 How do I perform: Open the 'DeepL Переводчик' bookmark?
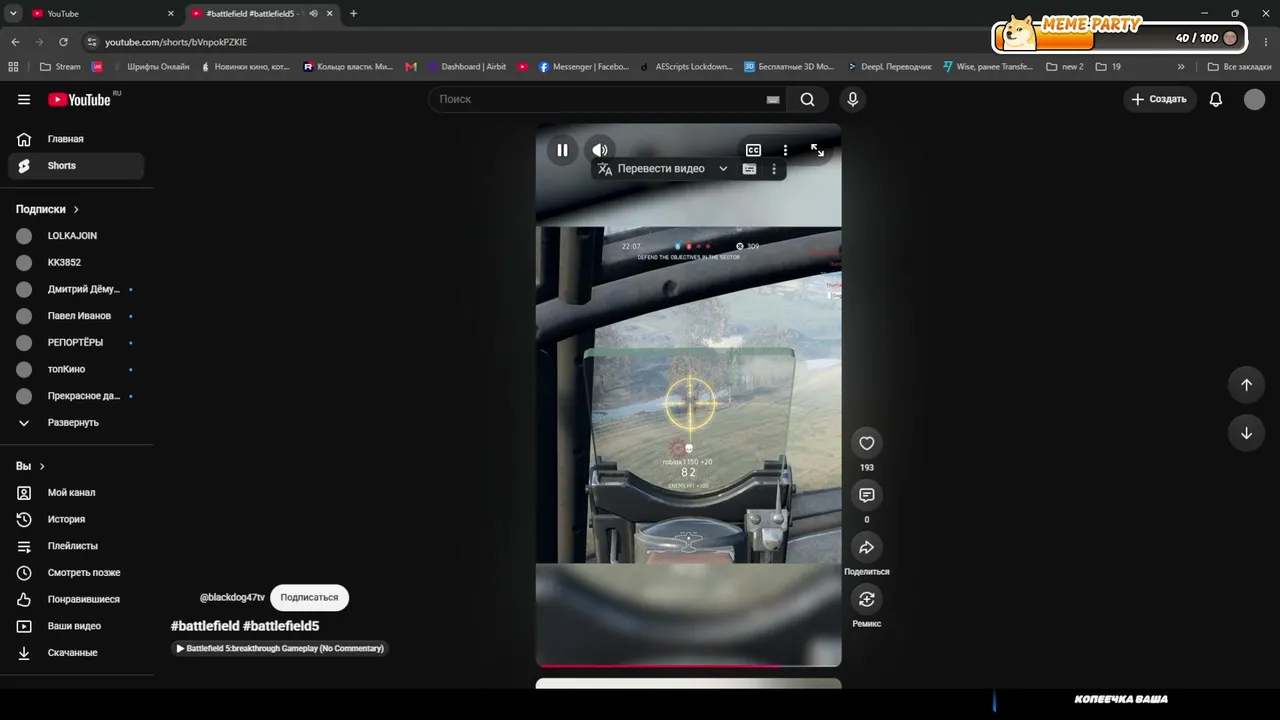click(x=889, y=67)
